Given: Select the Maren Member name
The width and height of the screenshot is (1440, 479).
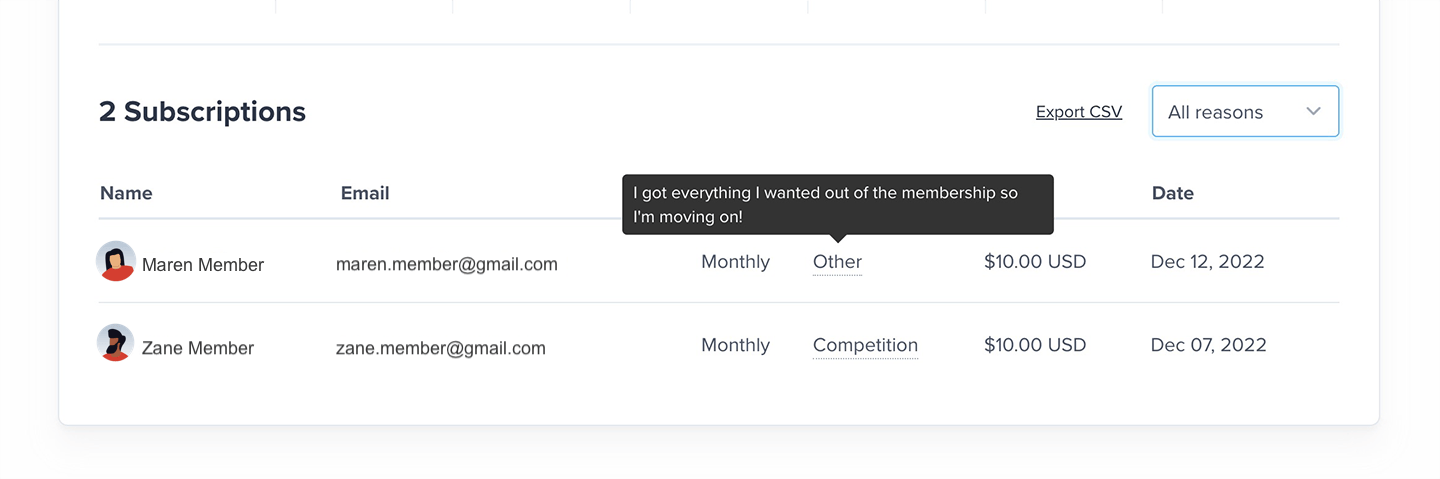Looking at the screenshot, I should click(x=203, y=265).
